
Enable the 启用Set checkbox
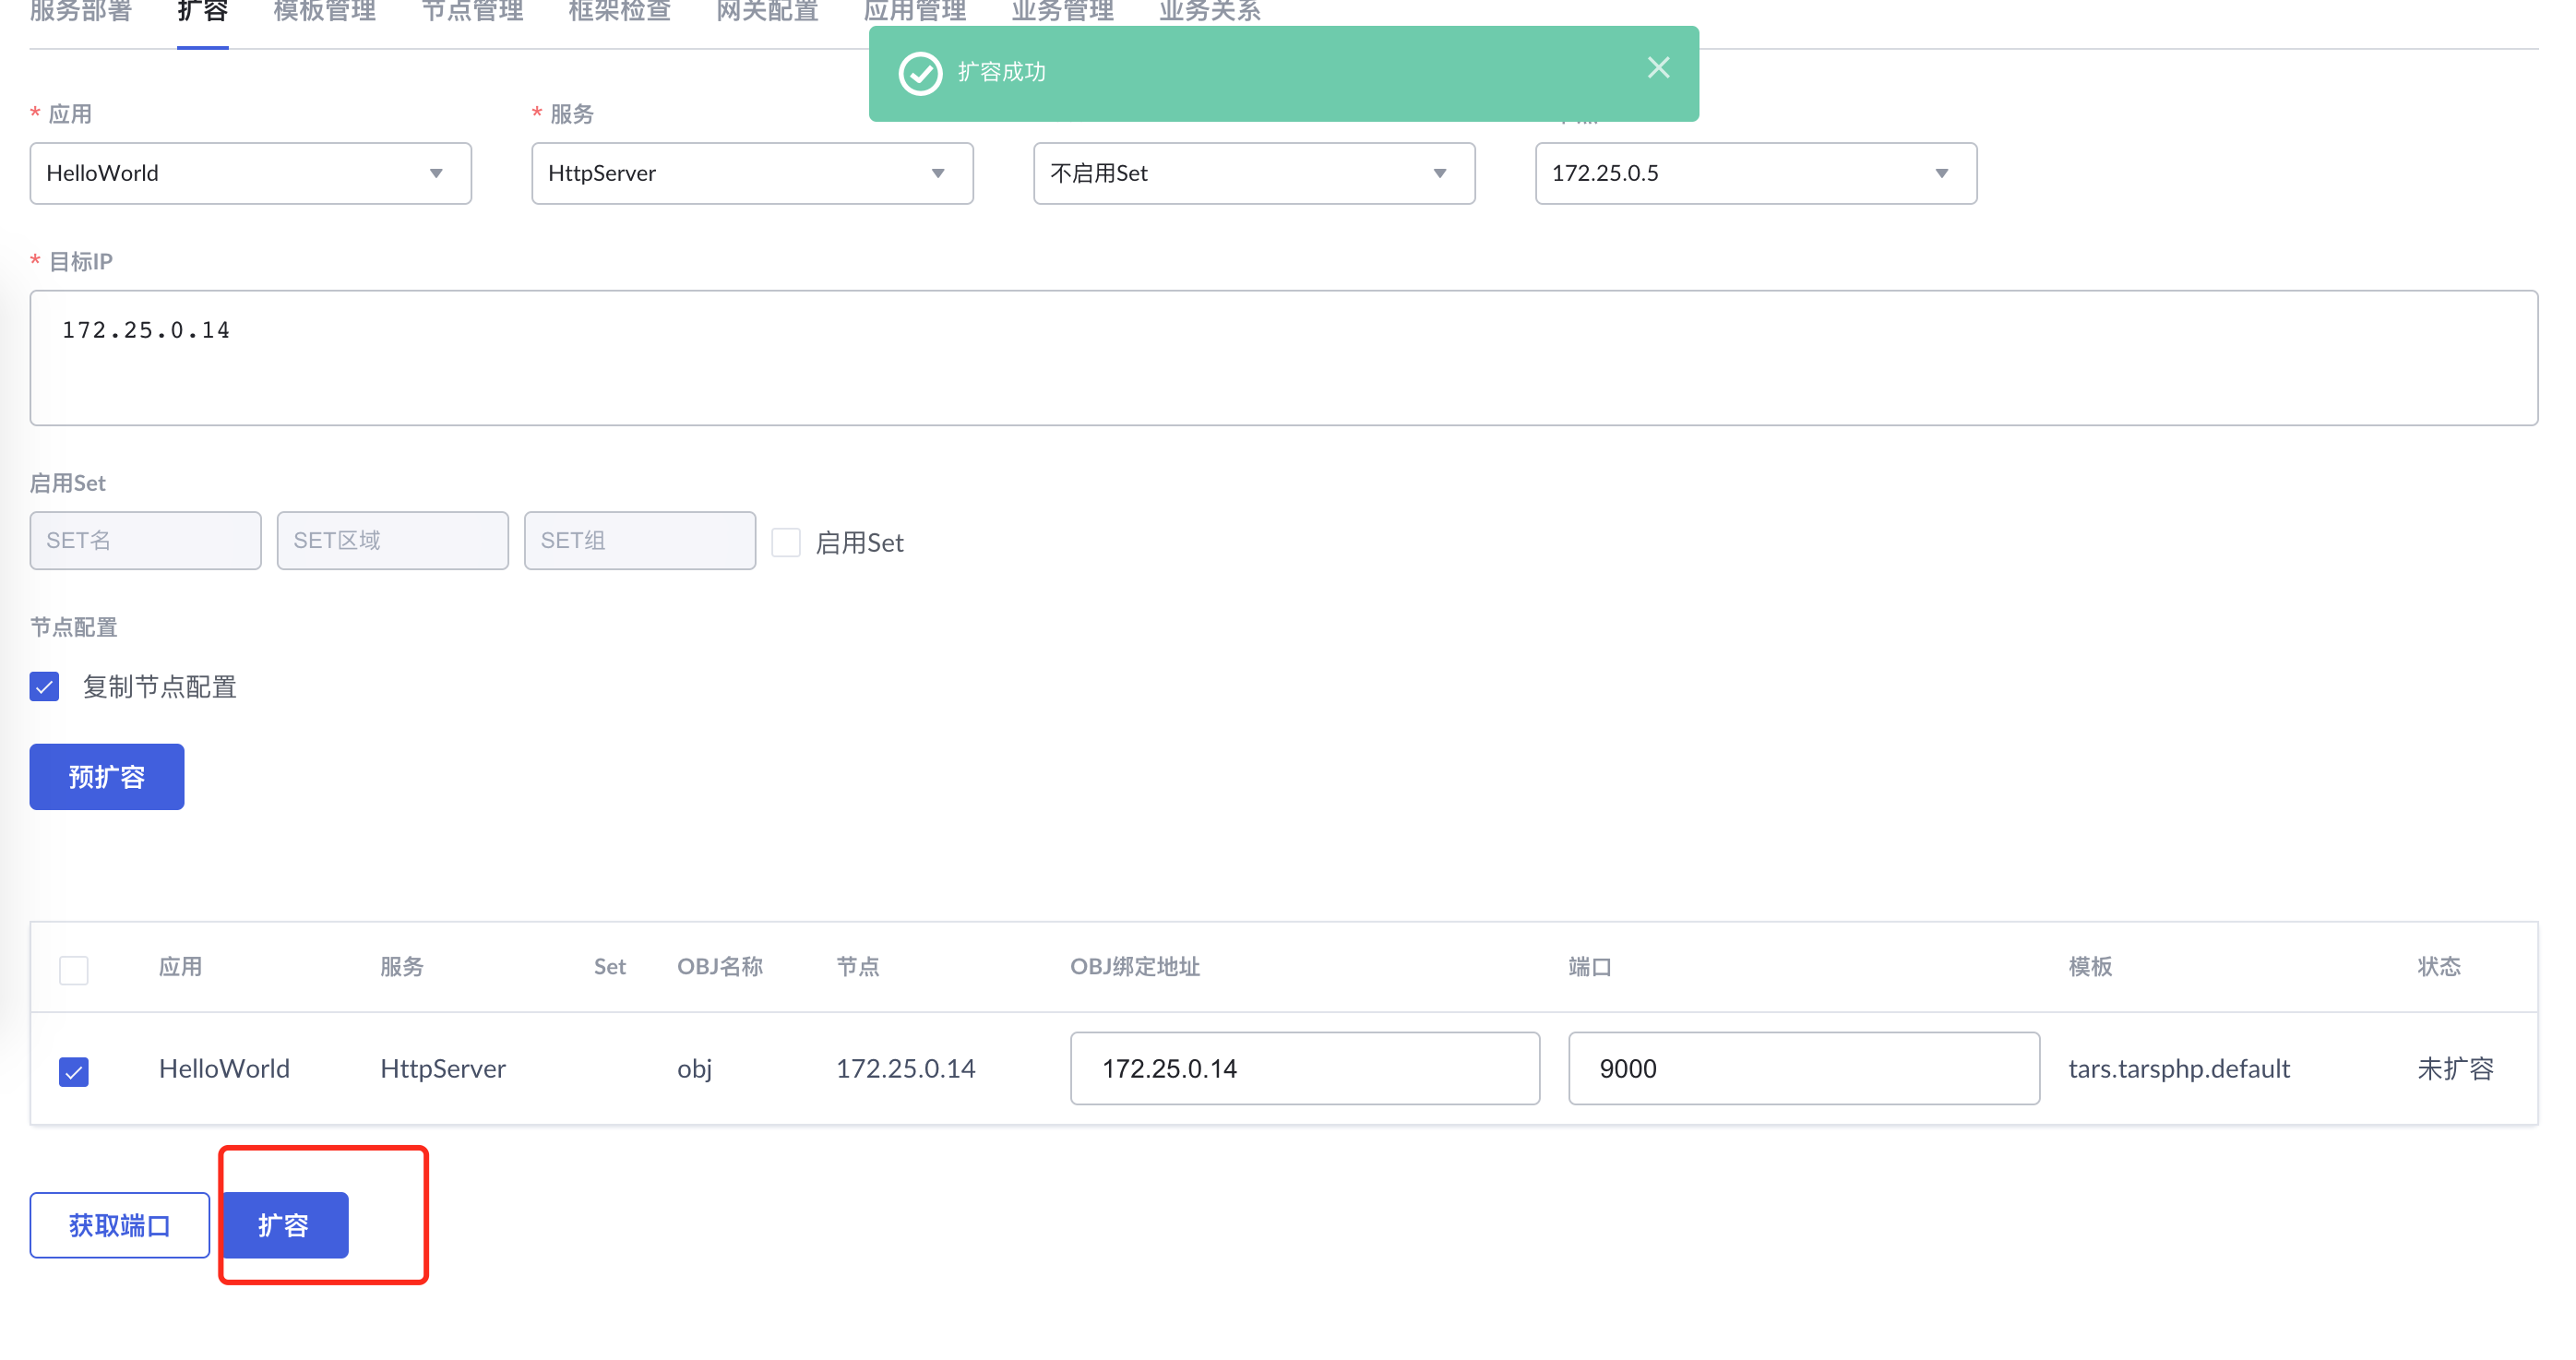click(786, 542)
